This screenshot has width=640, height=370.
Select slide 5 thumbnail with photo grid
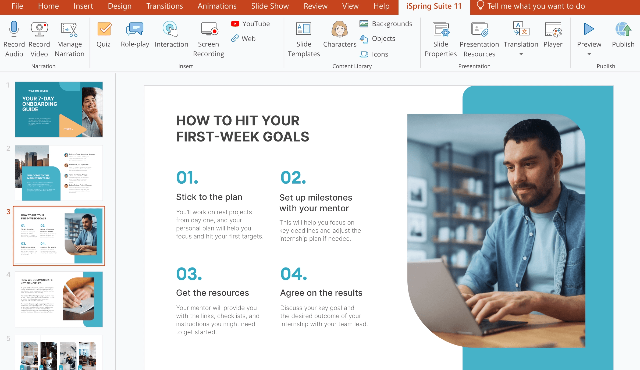point(59,352)
